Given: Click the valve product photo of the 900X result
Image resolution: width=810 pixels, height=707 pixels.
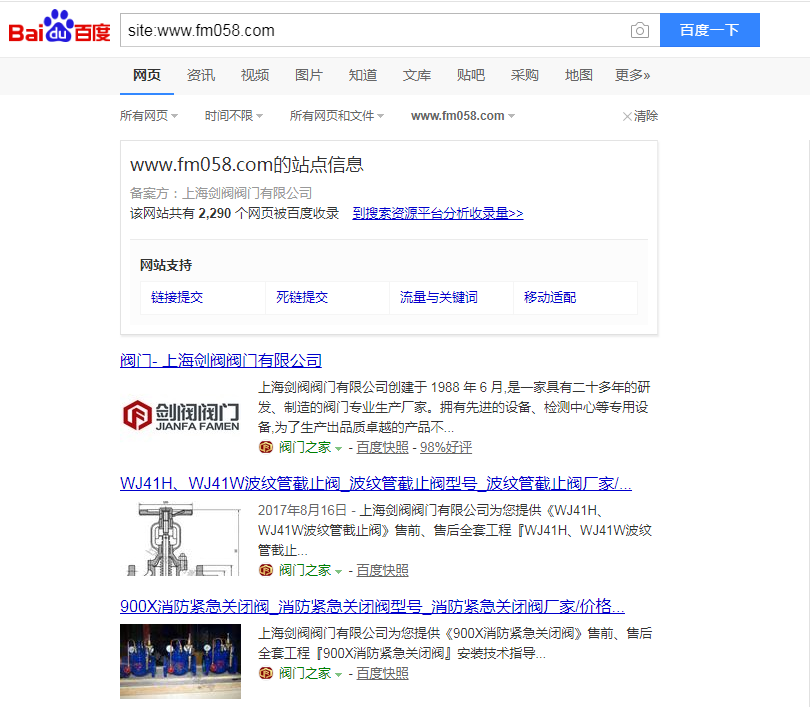Looking at the screenshot, I should [x=180, y=662].
